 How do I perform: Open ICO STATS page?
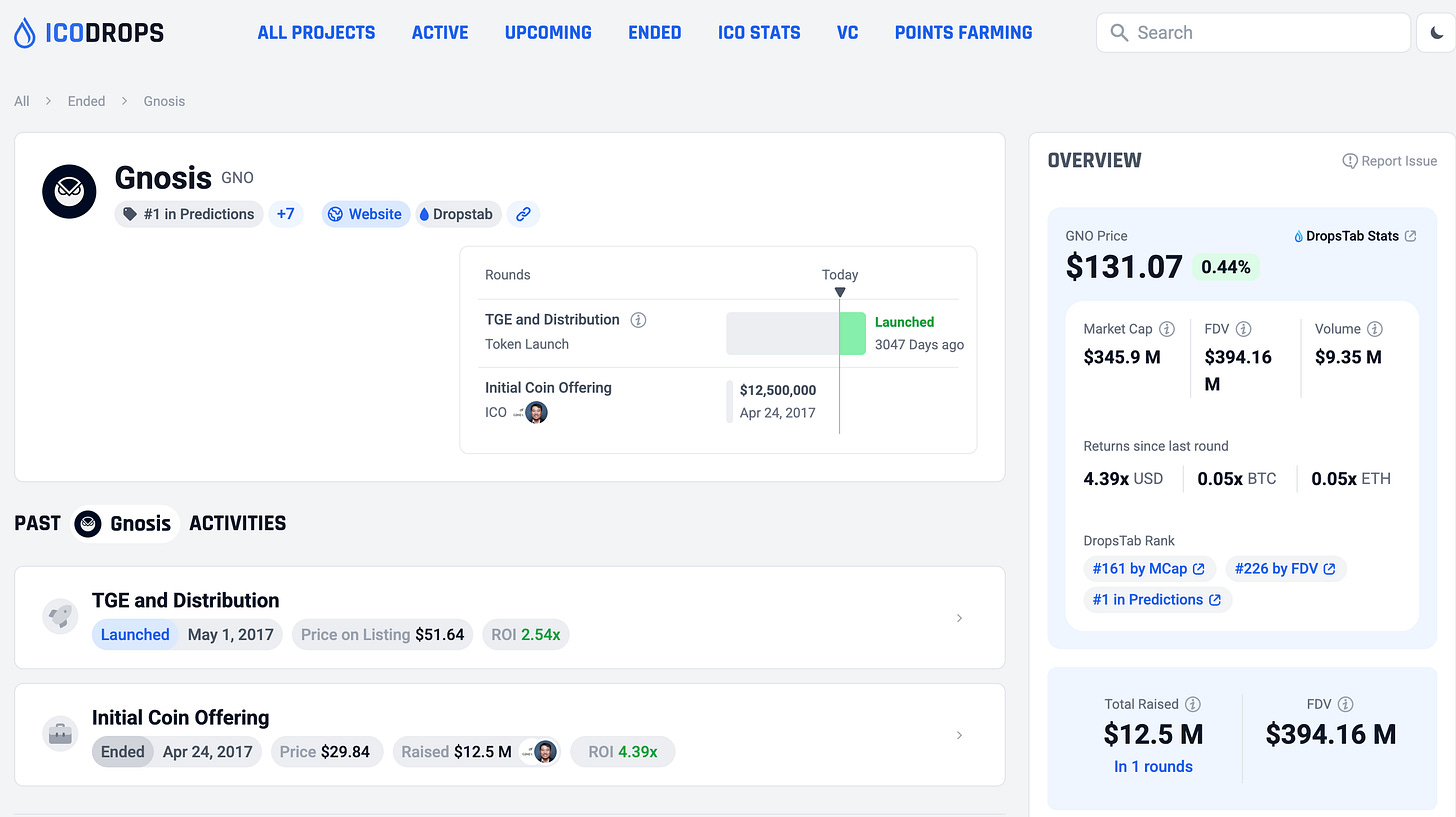(x=759, y=33)
